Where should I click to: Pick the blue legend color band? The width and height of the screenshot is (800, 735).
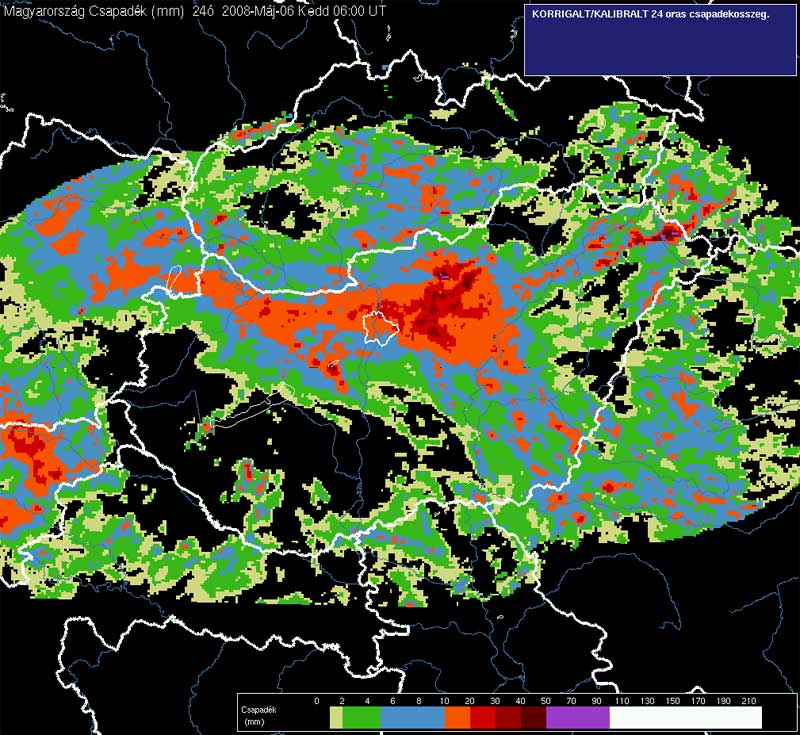click(411, 718)
